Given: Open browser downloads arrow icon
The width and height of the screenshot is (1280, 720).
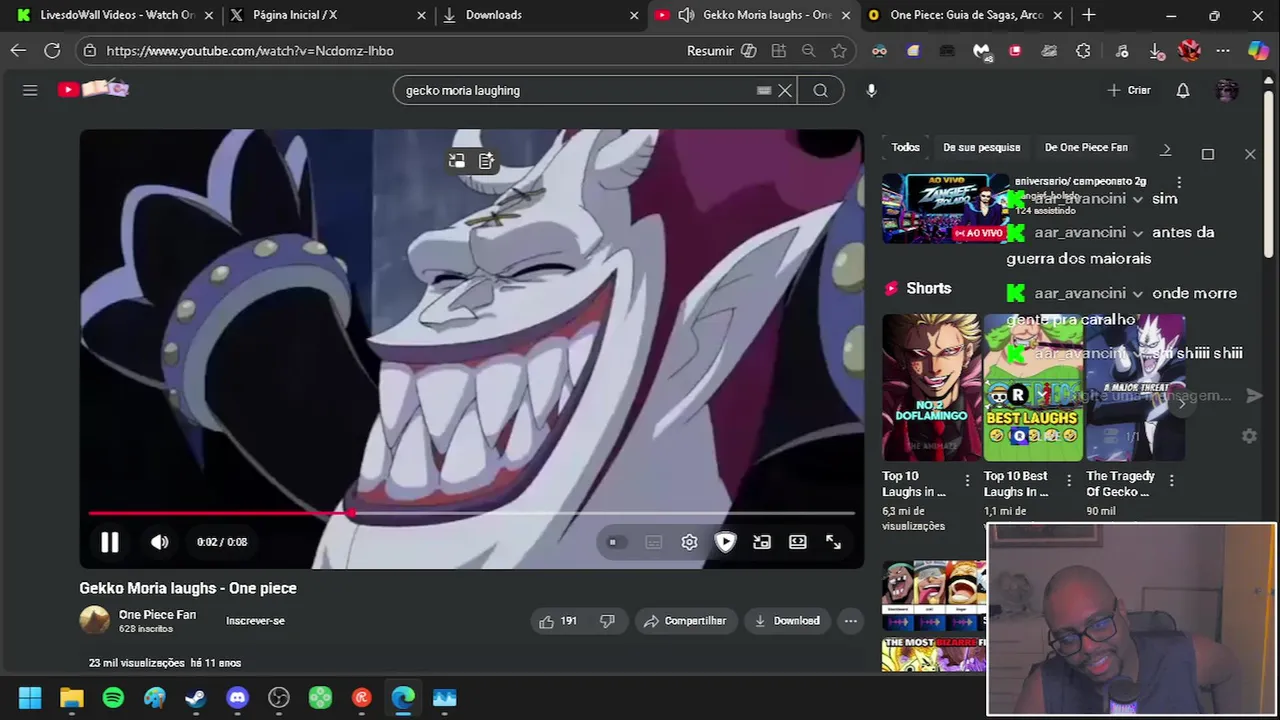Looking at the screenshot, I should [1156, 51].
